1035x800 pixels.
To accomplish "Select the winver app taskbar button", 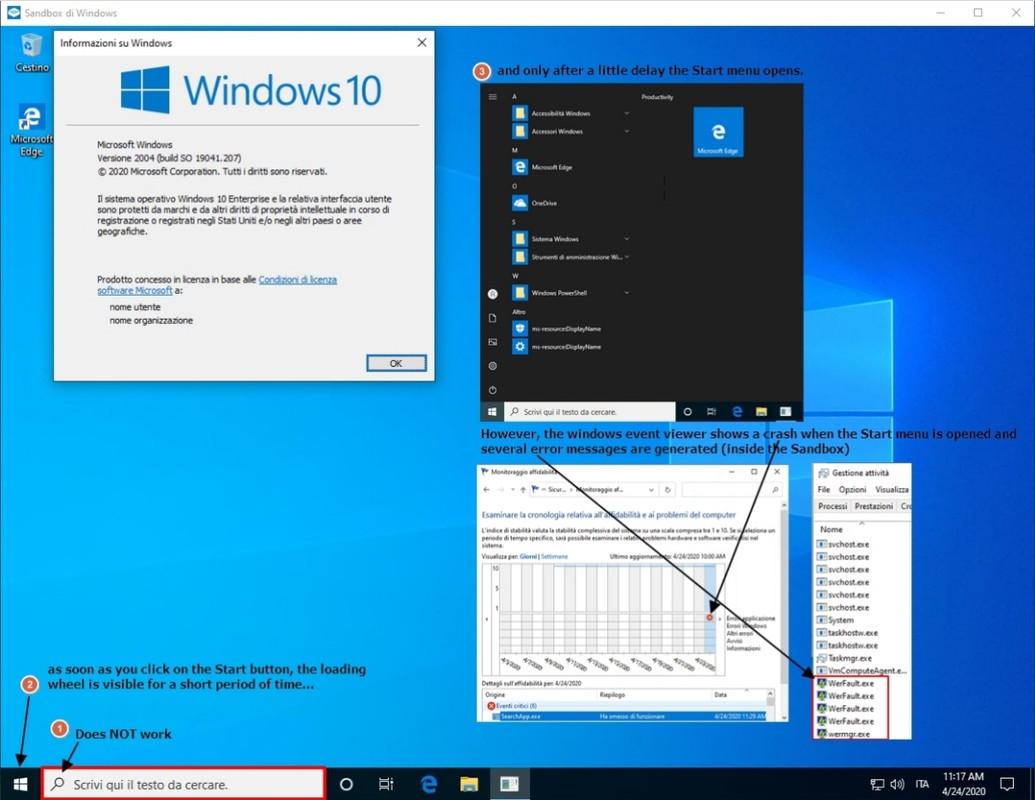I will coord(509,784).
